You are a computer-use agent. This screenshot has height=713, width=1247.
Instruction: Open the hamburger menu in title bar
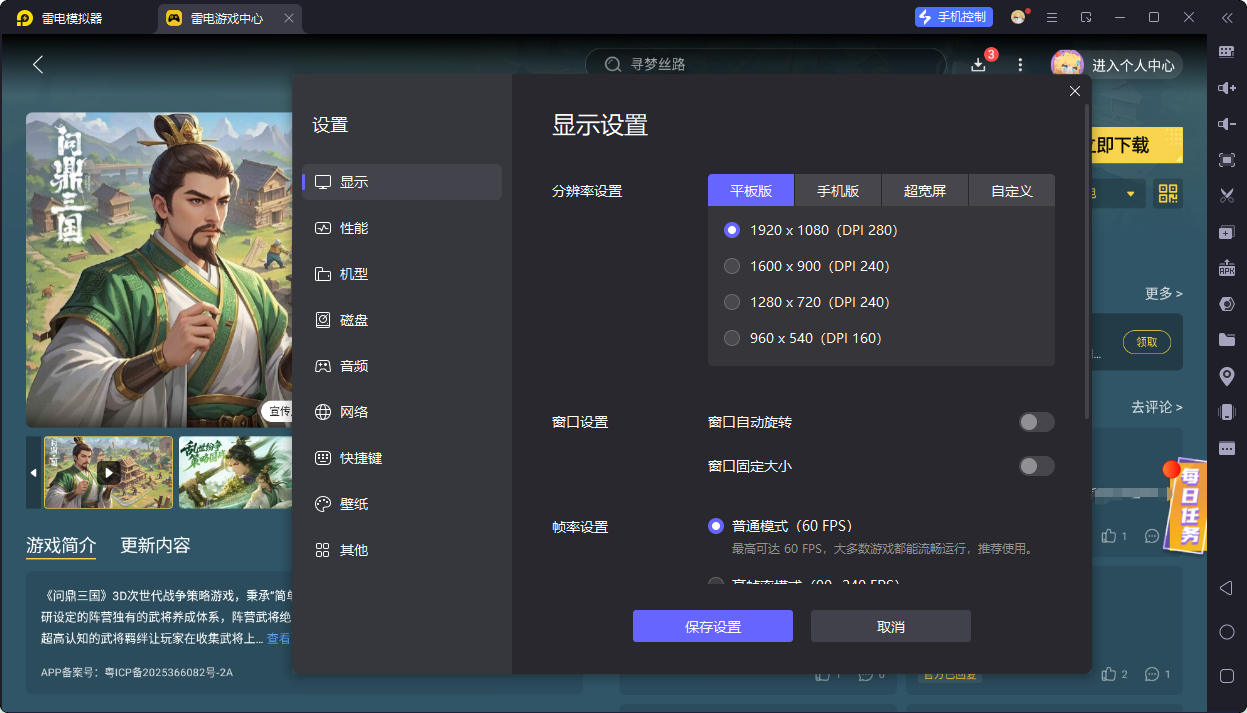click(1052, 17)
